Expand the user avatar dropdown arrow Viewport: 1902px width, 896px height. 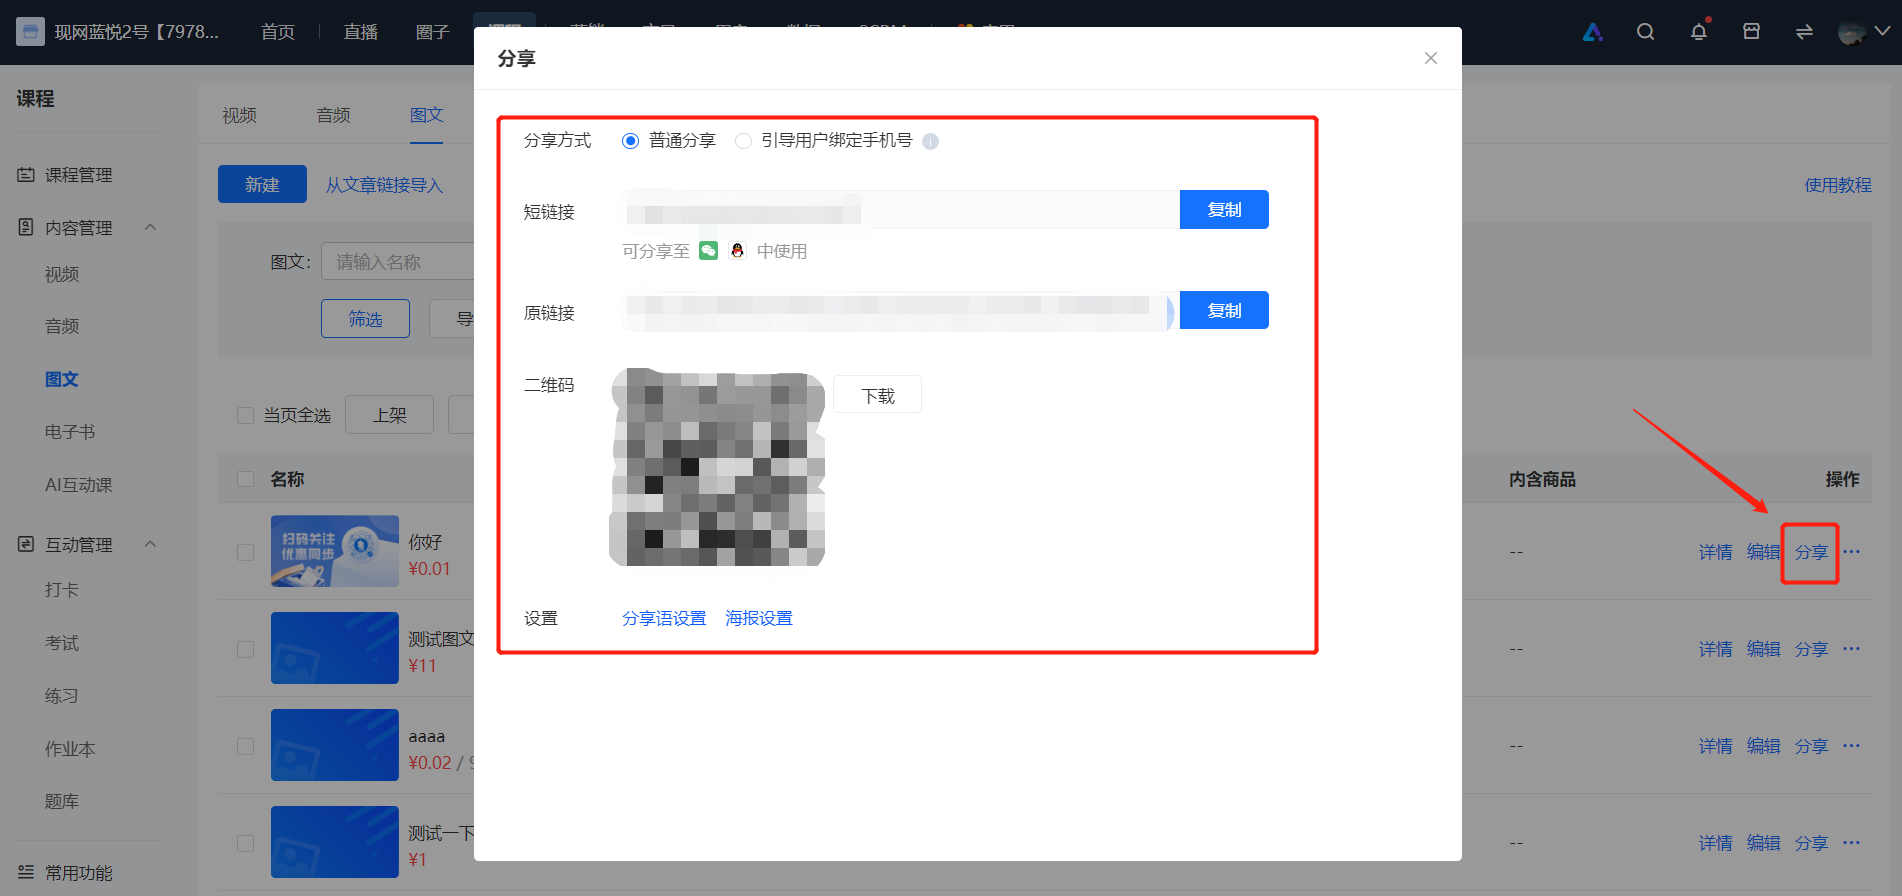click(x=1882, y=32)
